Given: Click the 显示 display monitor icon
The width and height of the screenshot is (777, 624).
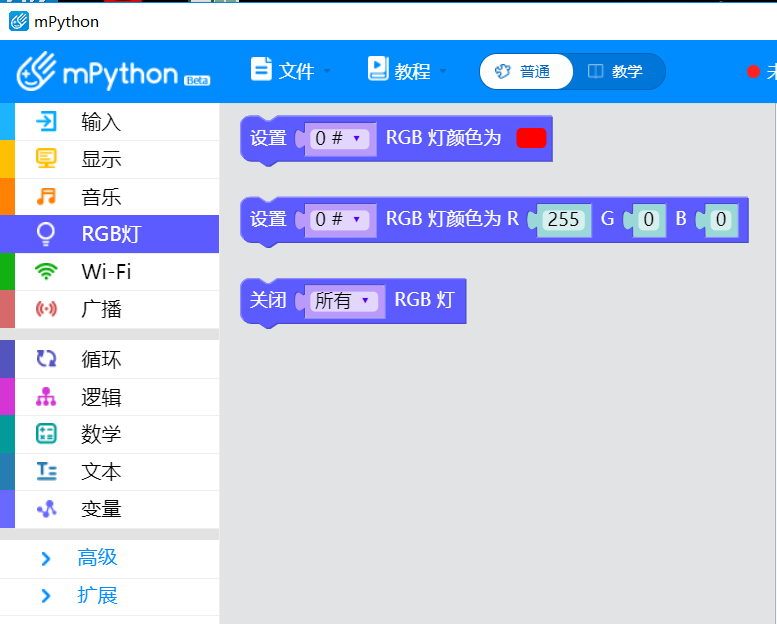Looking at the screenshot, I should coord(46,159).
